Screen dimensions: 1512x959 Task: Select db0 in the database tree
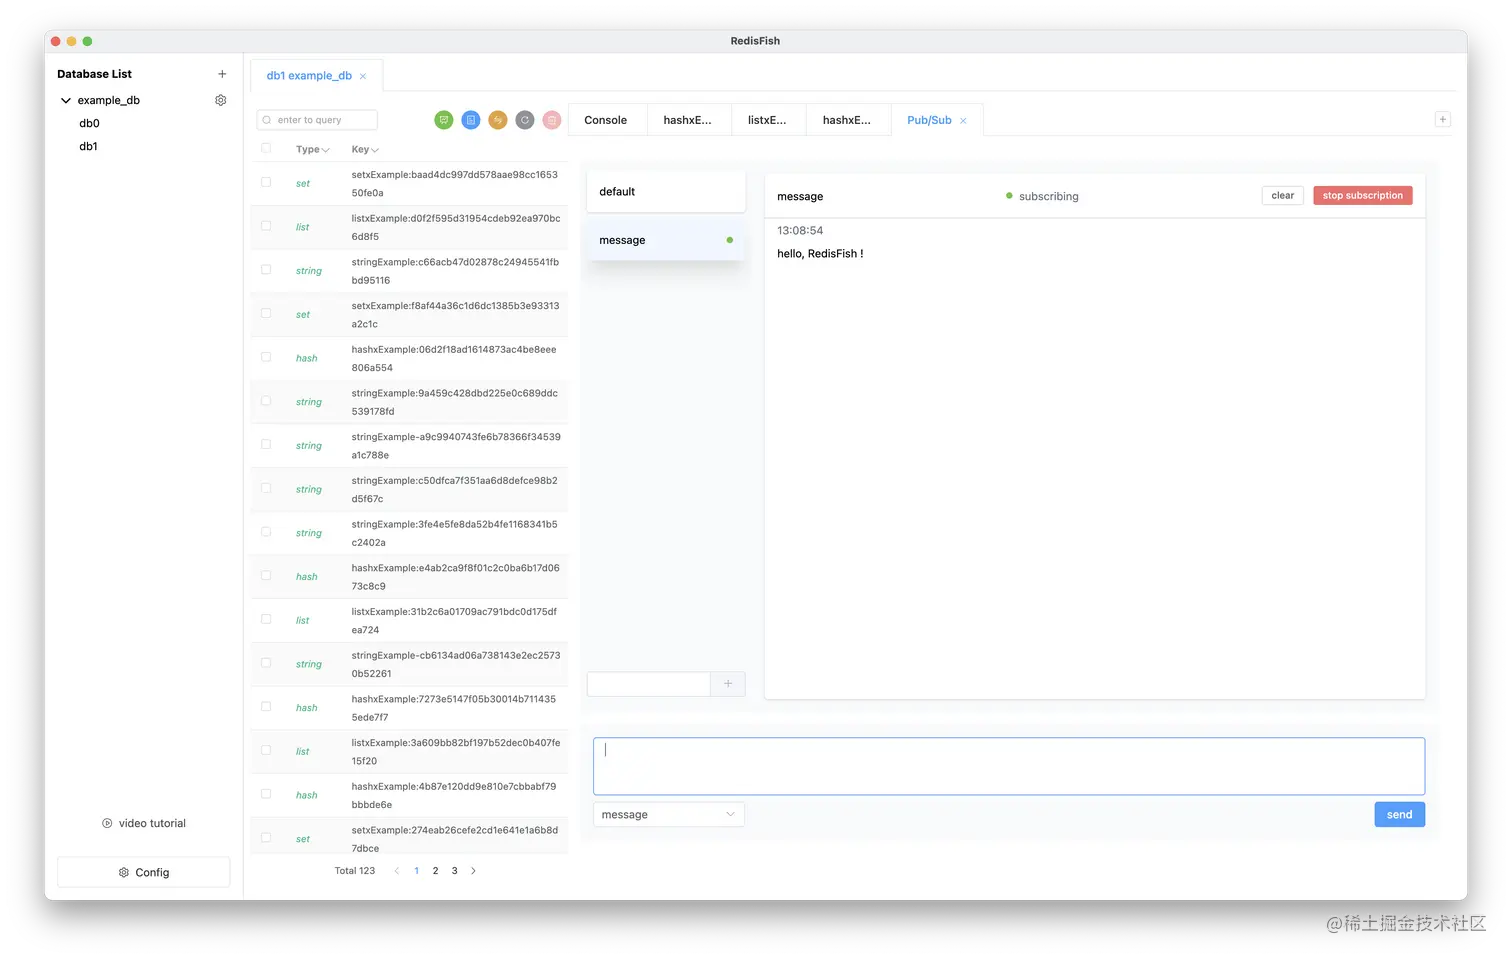(90, 124)
